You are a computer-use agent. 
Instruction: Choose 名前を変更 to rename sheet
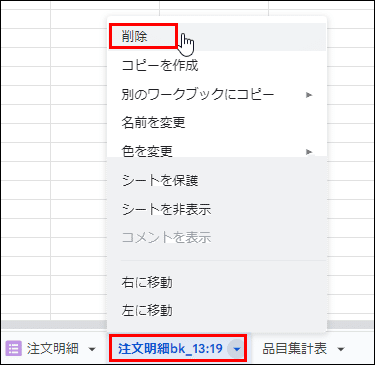click(x=217, y=123)
